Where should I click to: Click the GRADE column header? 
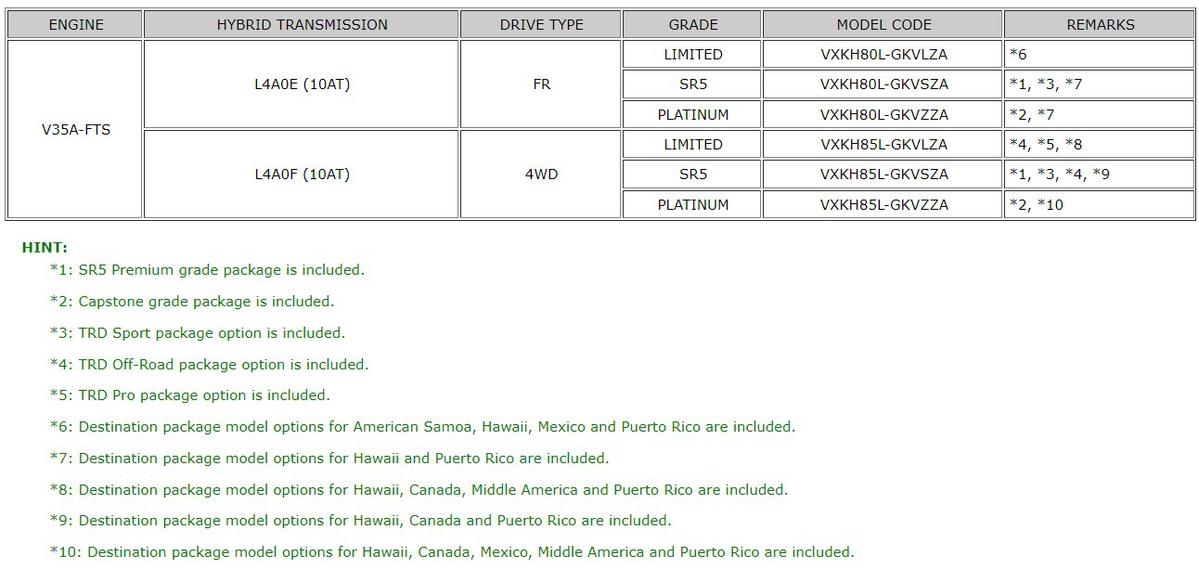pyautogui.click(x=692, y=25)
